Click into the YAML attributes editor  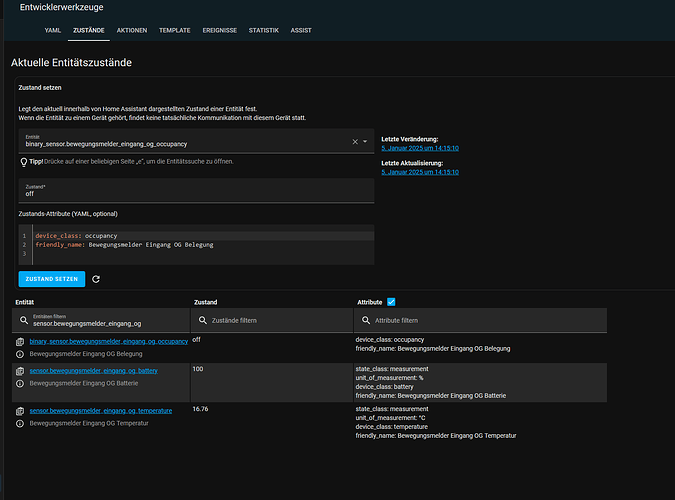196,245
